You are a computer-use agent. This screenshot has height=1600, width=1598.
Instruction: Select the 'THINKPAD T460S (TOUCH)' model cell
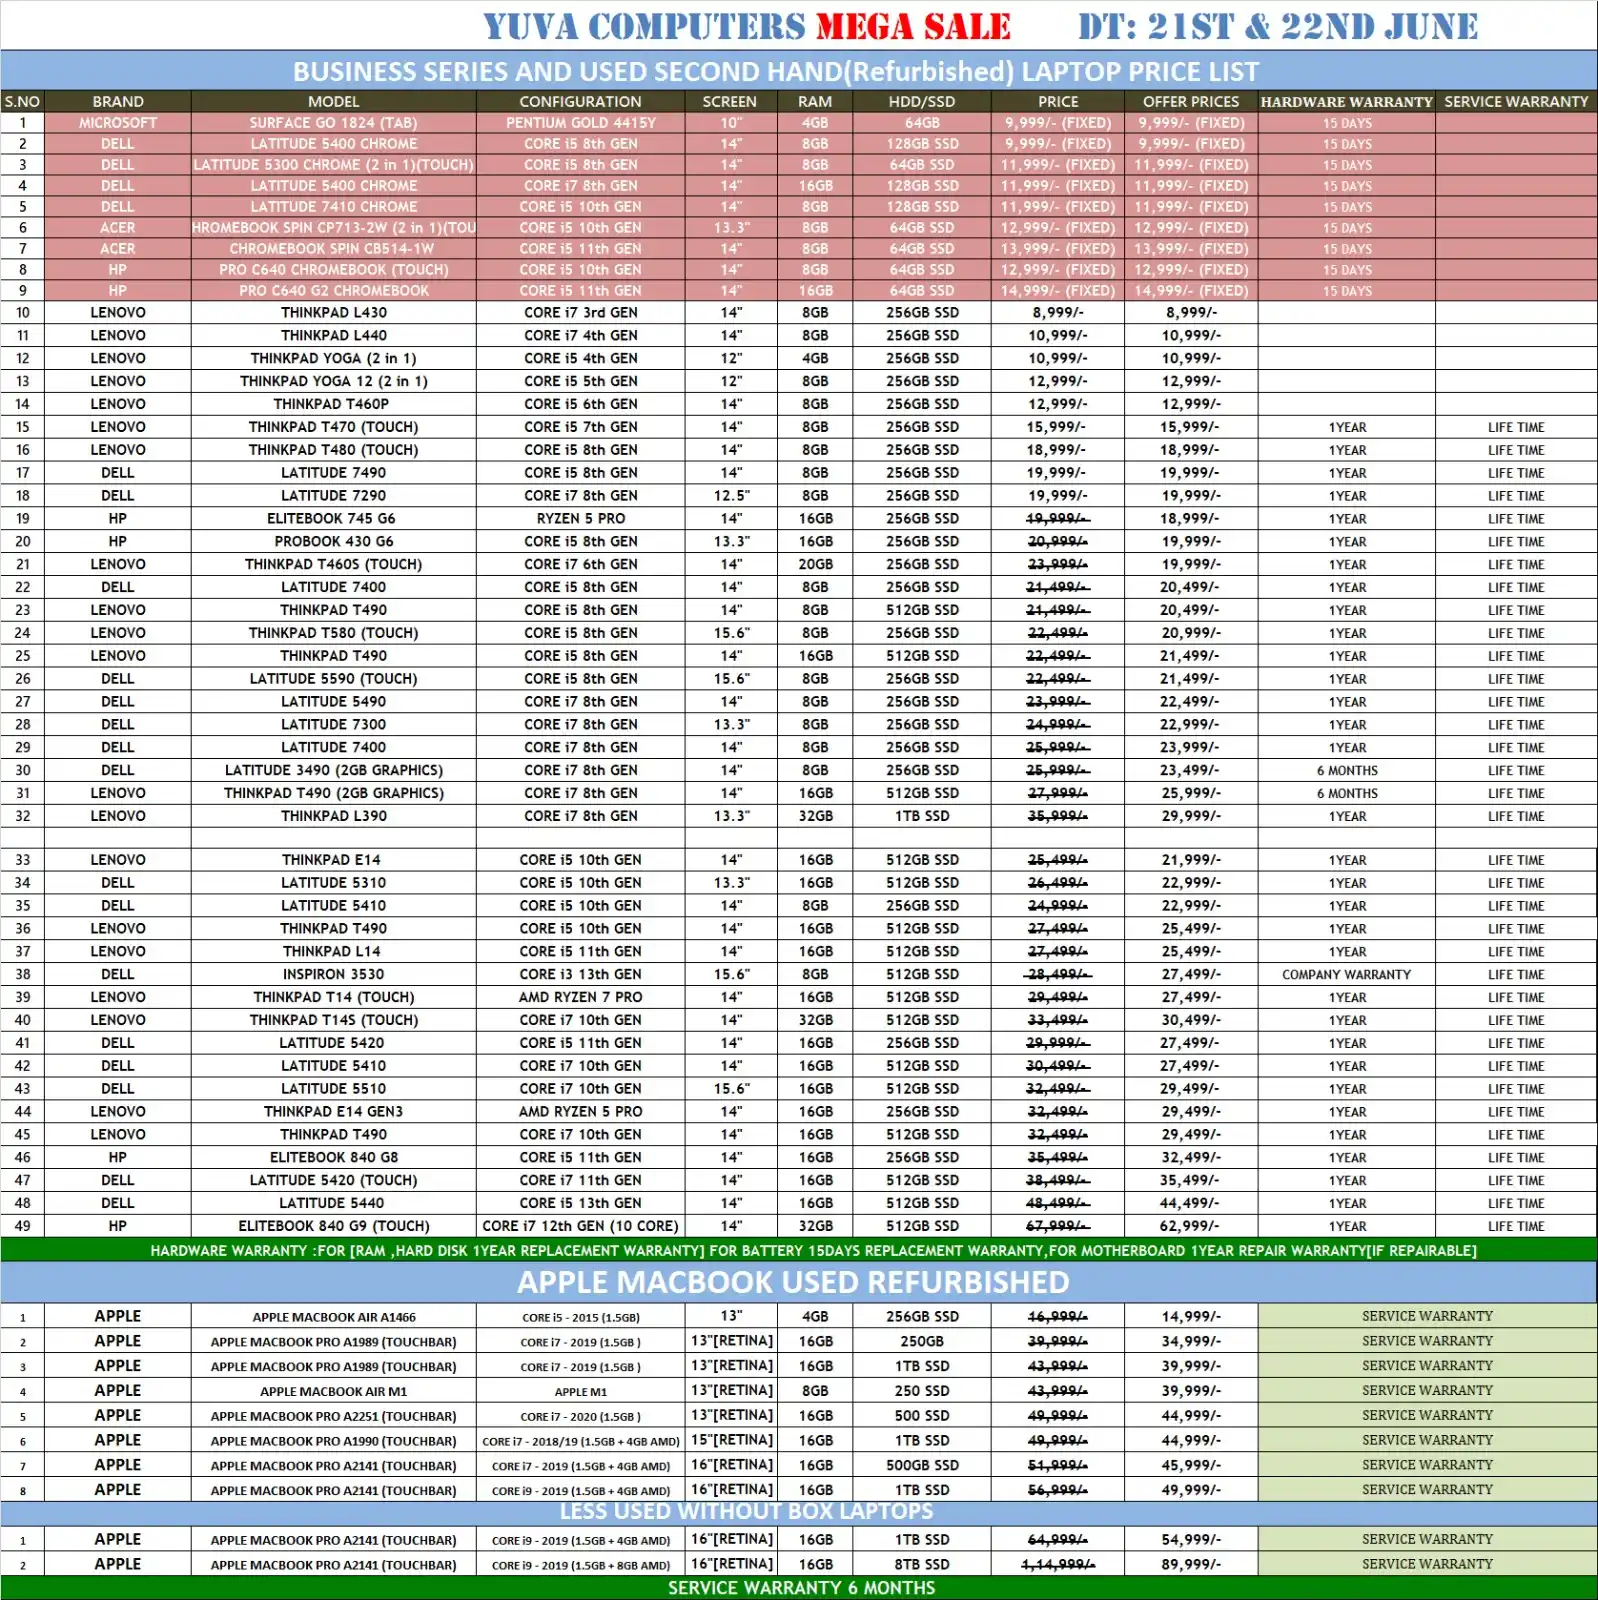click(334, 565)
